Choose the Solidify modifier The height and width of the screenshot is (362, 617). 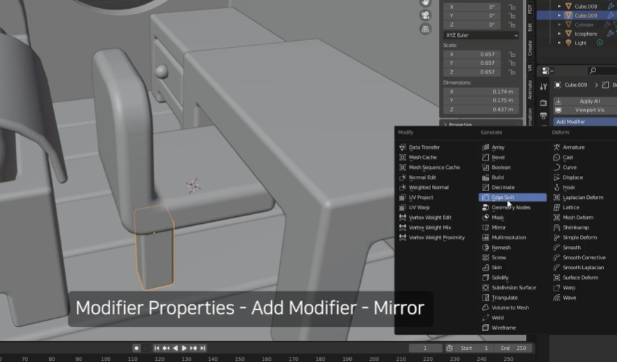tap(500, 277)
